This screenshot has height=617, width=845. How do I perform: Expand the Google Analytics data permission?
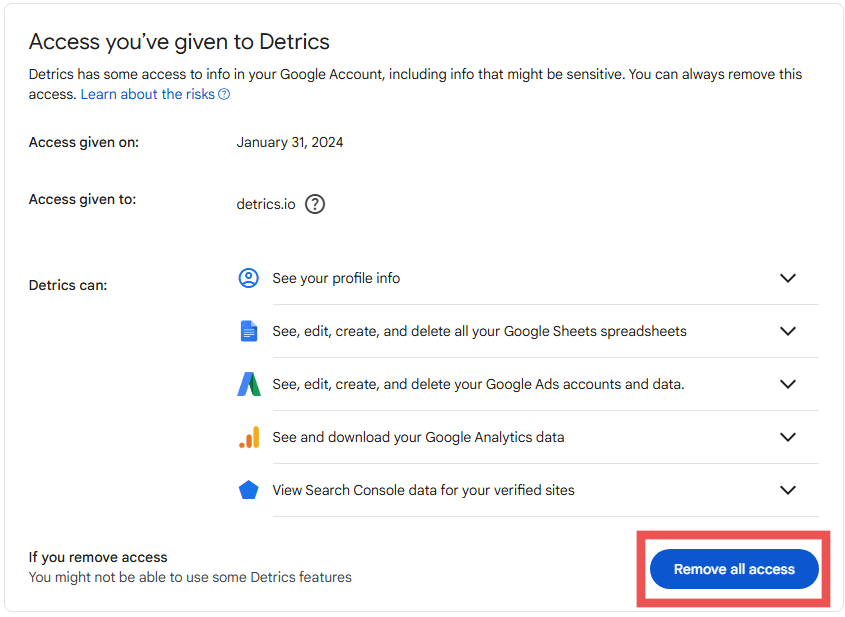tap(788, 437)
